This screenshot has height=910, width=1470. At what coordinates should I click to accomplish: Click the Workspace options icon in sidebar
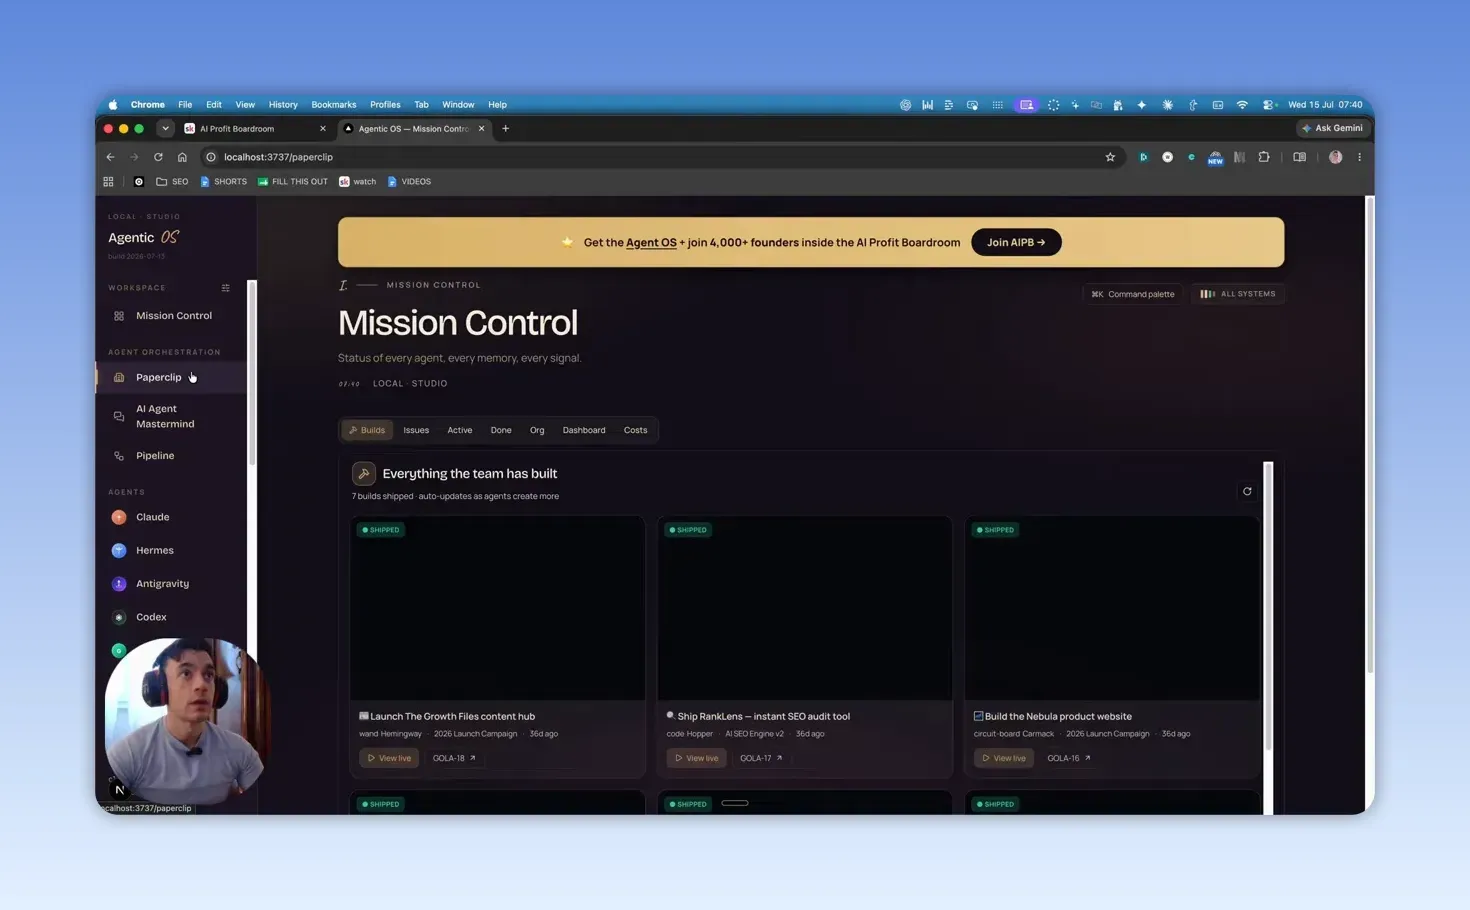[x=226, y=288]
